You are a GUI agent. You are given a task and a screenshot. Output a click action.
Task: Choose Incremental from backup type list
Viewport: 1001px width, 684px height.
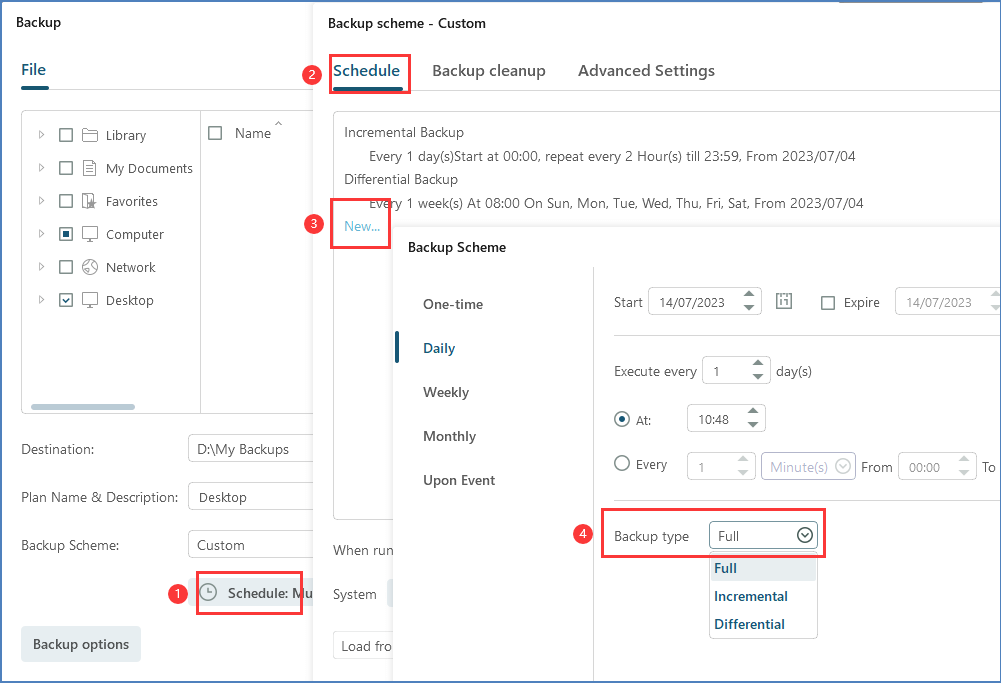(751, 596)
